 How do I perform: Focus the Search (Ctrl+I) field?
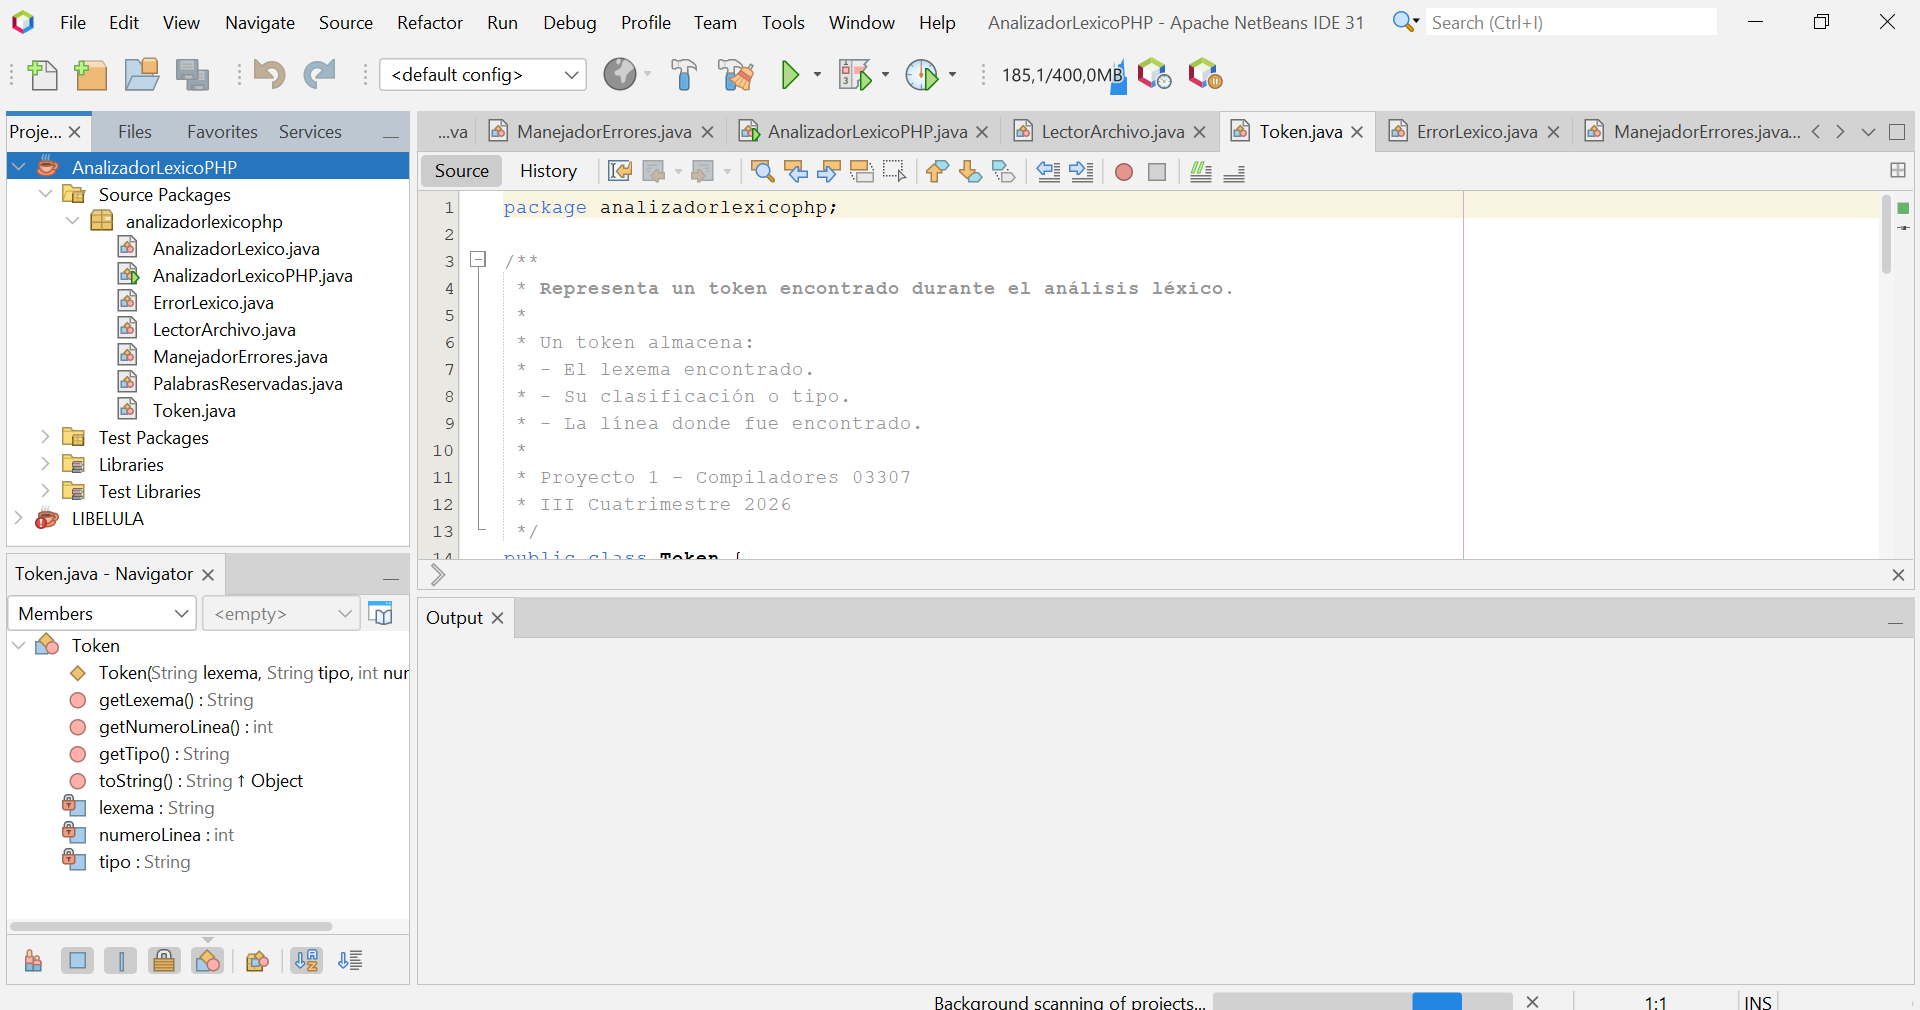(1570, 22)
